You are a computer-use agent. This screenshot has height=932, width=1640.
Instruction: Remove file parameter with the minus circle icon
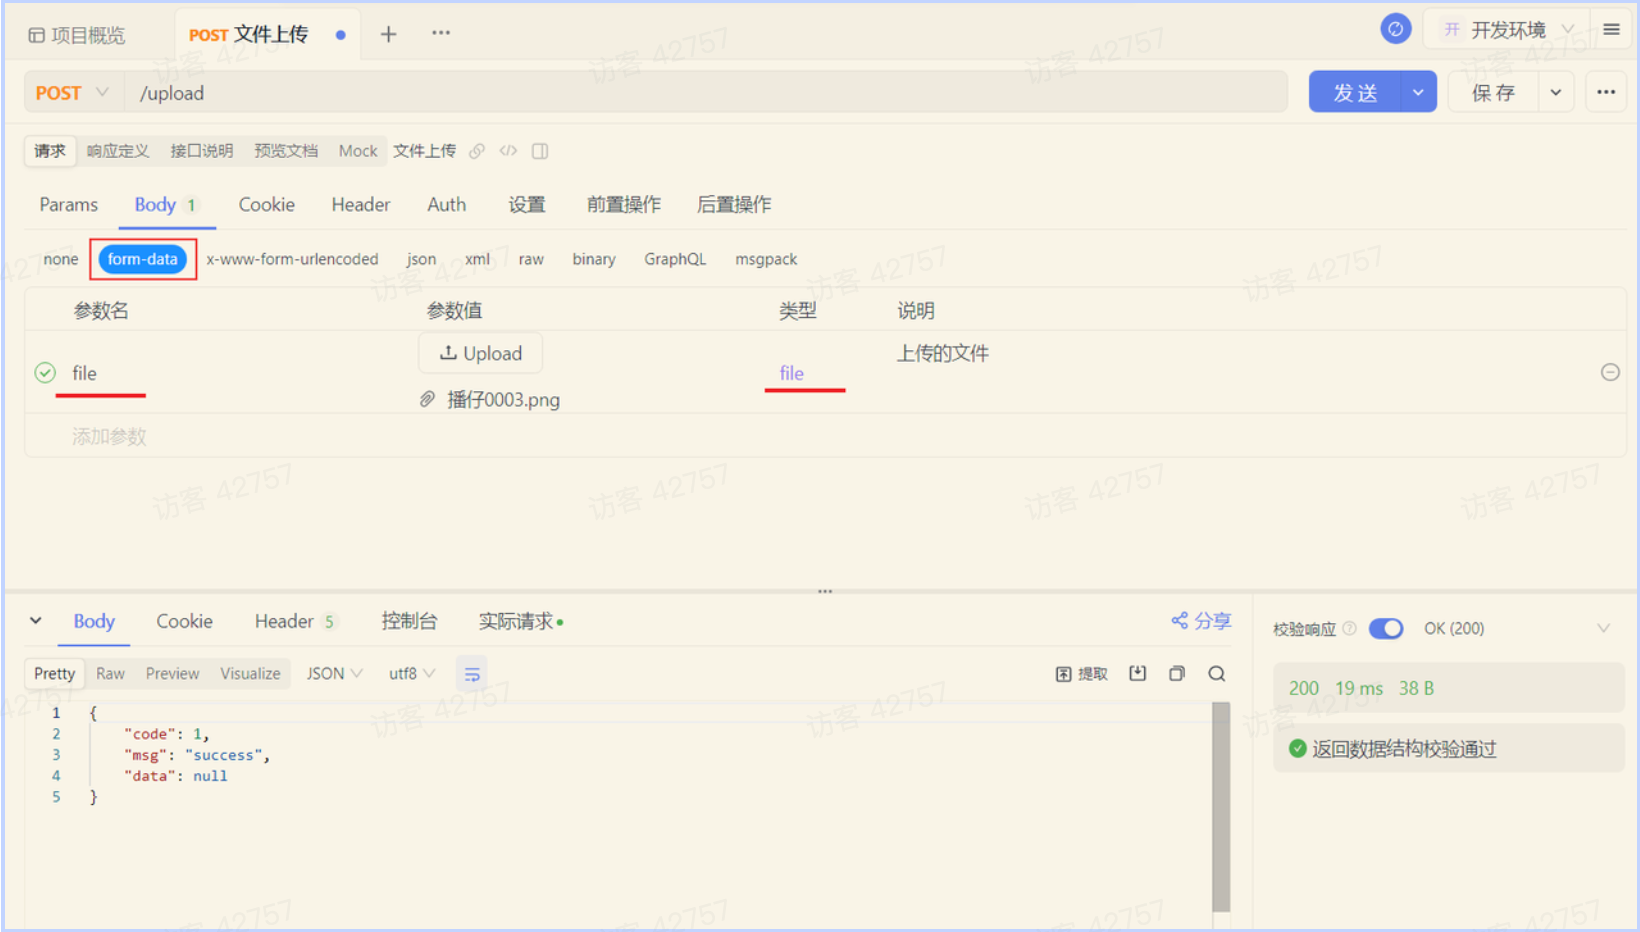click(x=1610, y=372)
